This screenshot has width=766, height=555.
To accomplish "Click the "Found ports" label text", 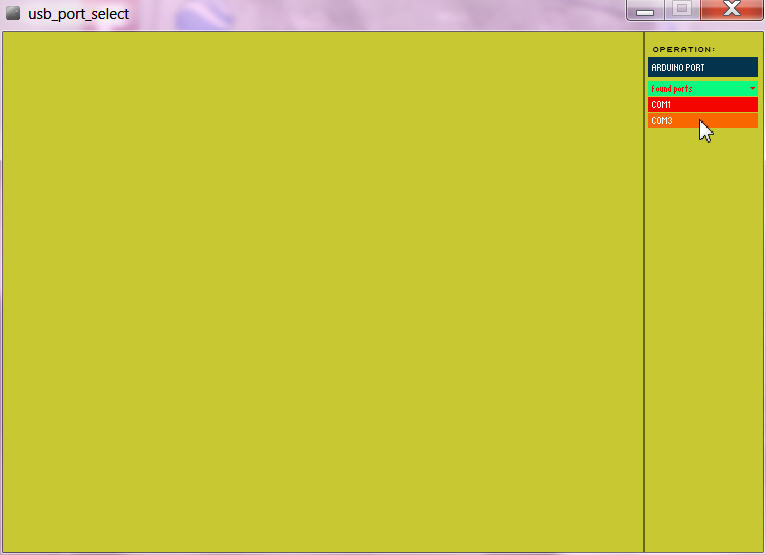I will click(x=671, y=89).
